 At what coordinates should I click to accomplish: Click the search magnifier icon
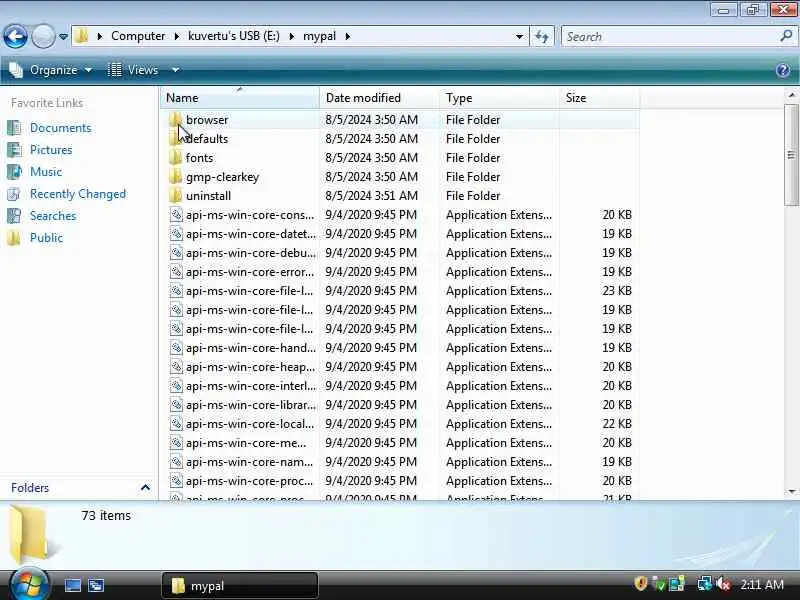coord(786,36)
